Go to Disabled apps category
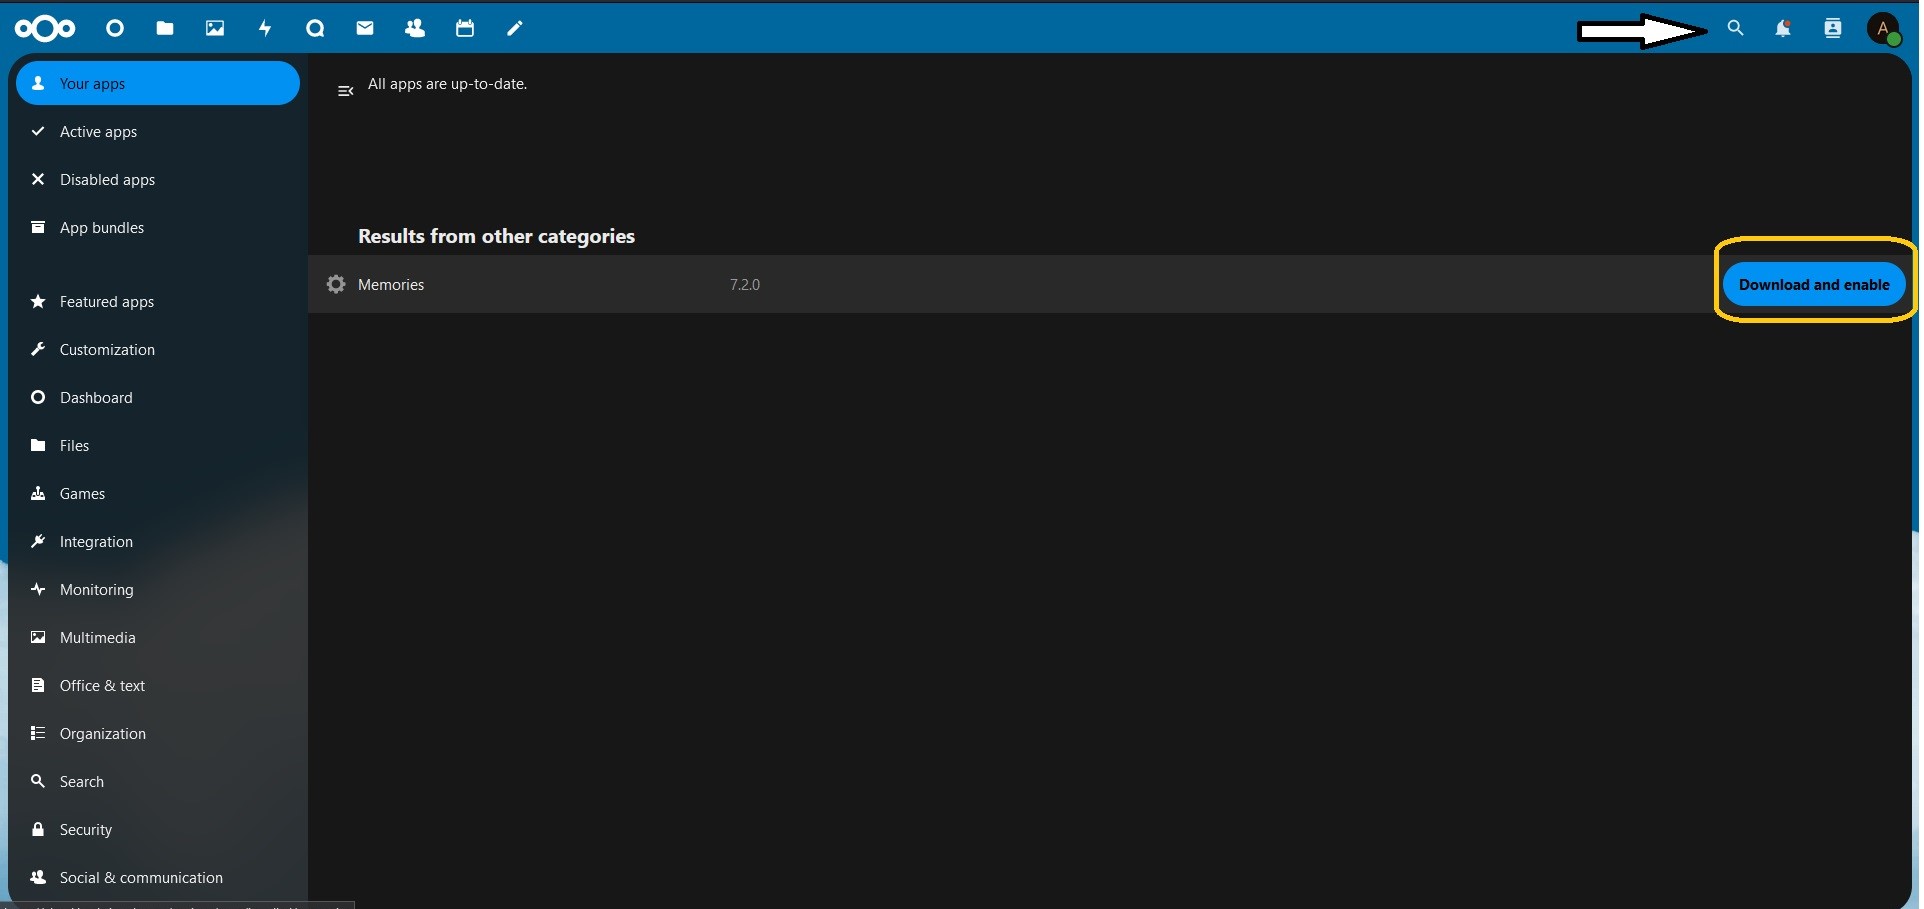 [x=107, y=180]
